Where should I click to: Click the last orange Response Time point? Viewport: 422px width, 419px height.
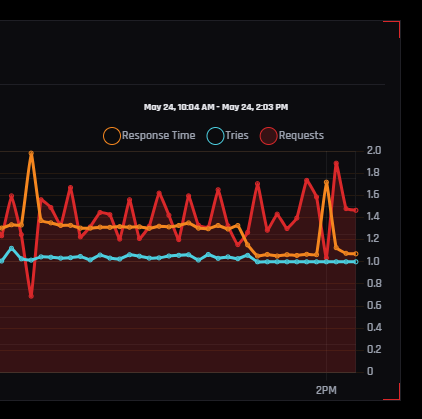356,254
